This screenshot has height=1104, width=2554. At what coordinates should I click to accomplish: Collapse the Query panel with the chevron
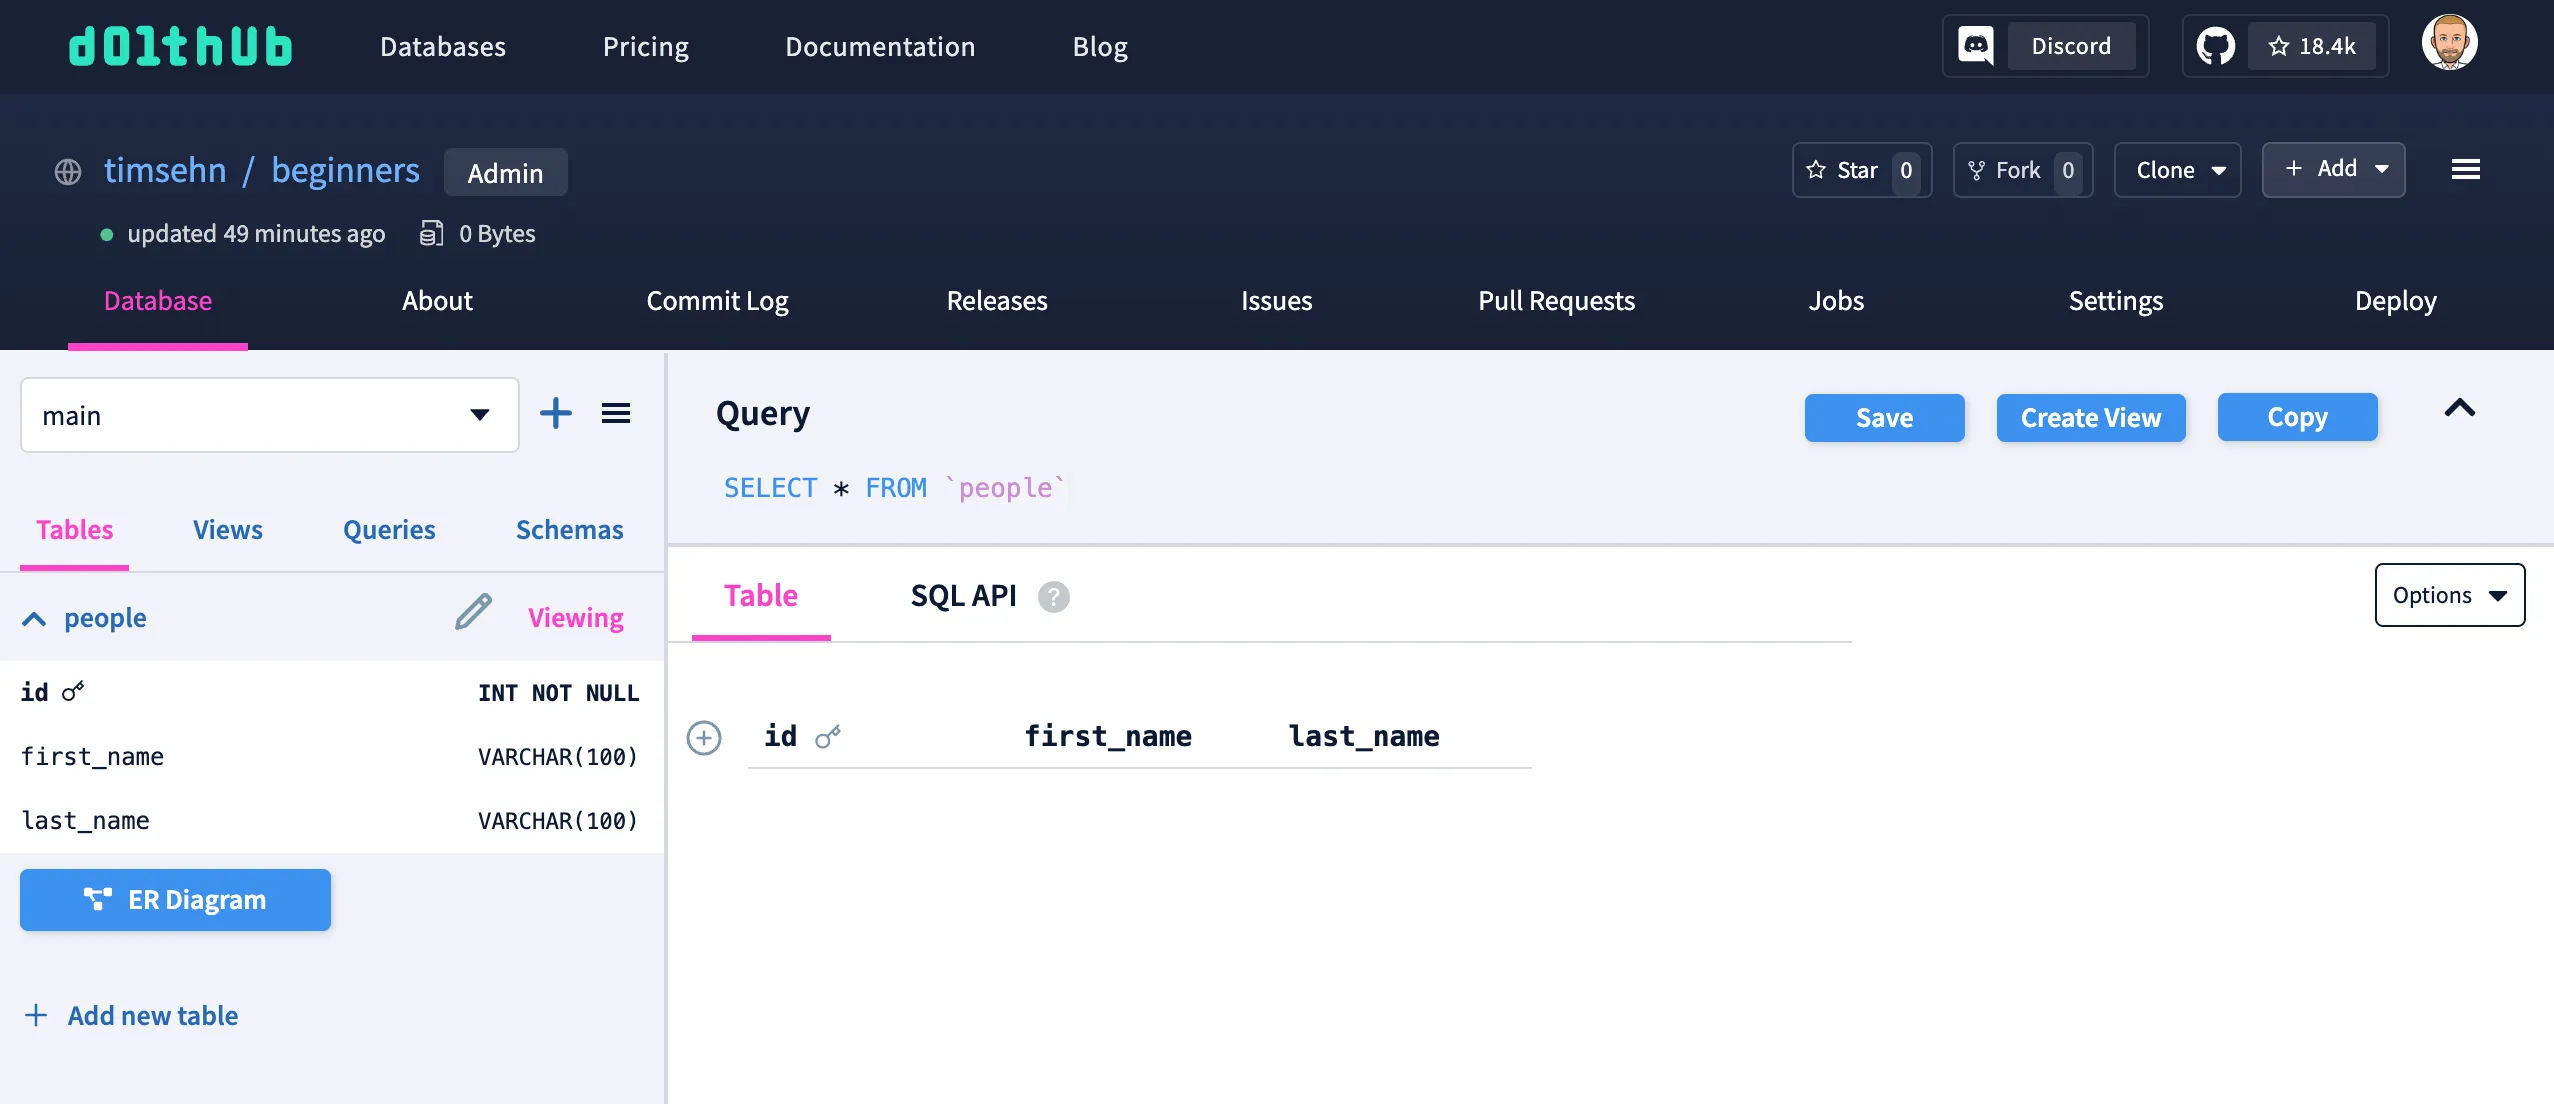[2461, 408]
